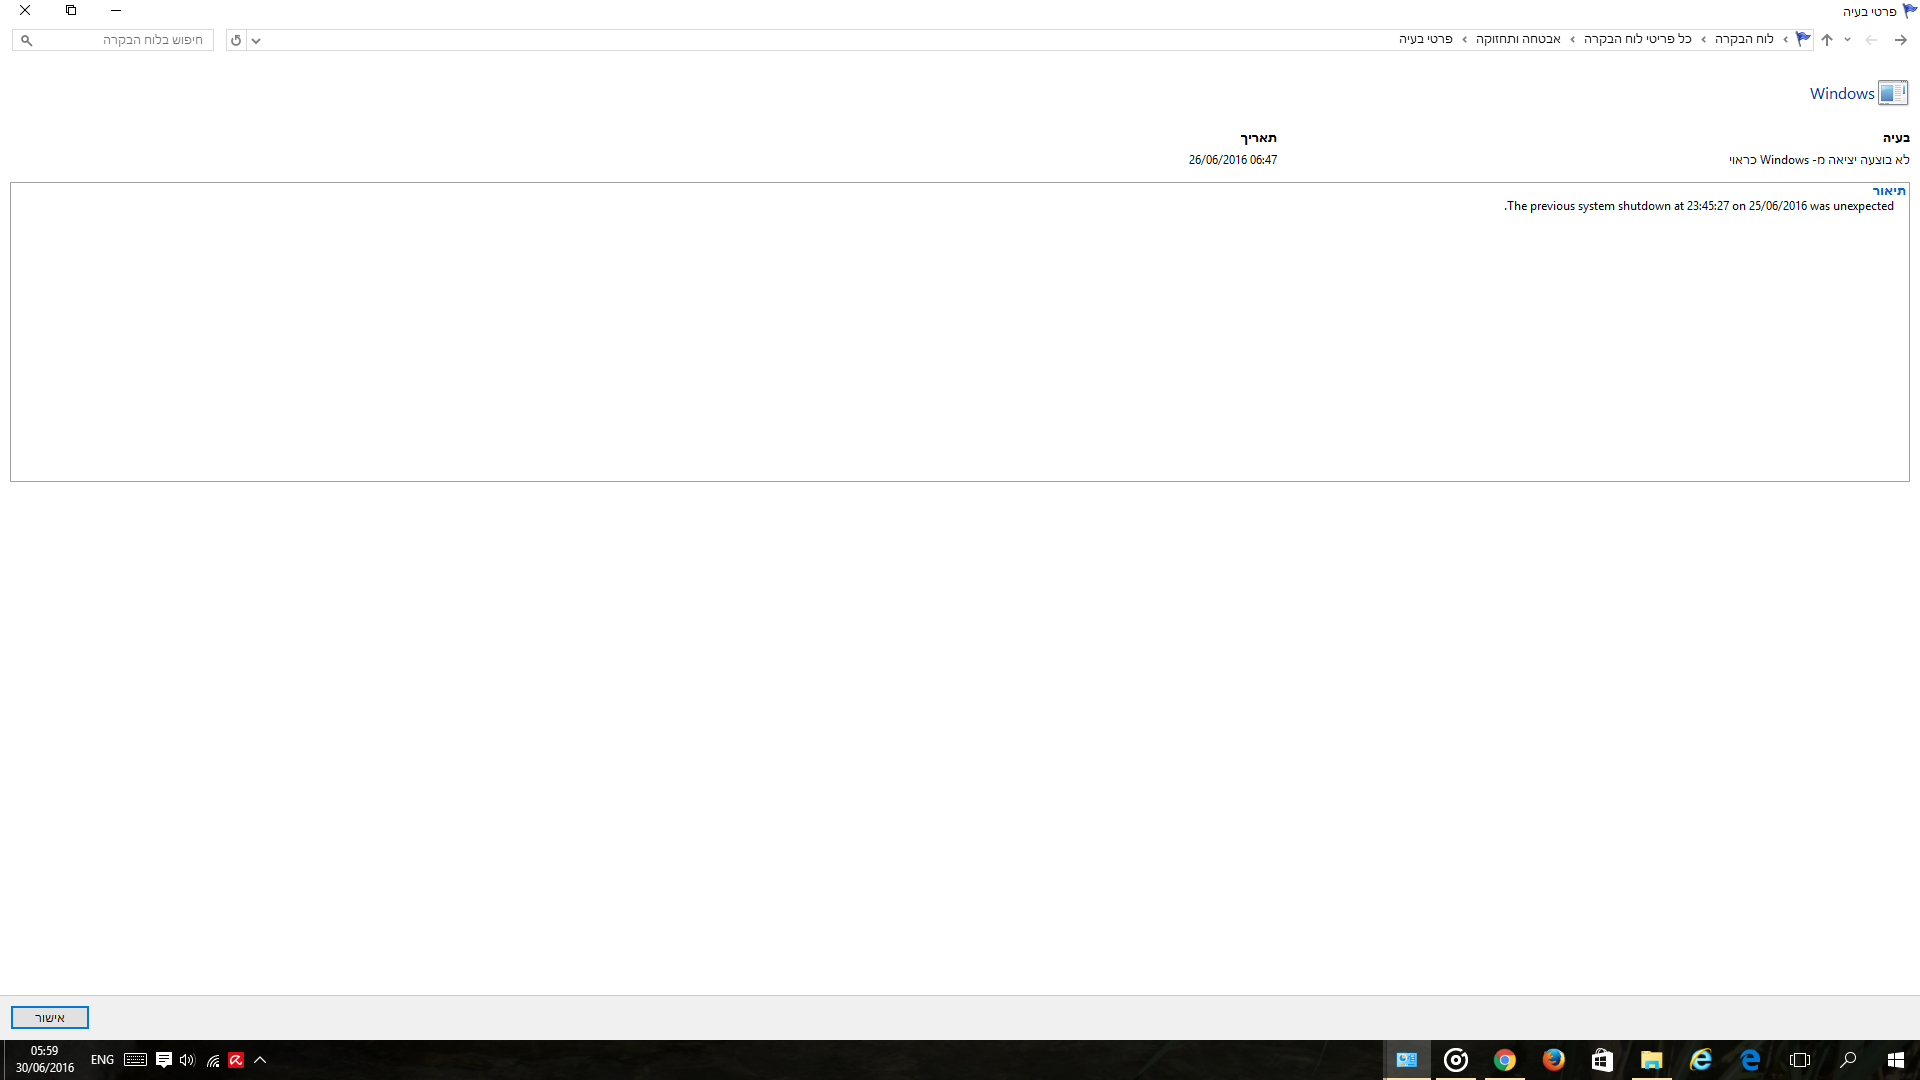
Task: Click the search Control Panel field
Action: [113, 40]
